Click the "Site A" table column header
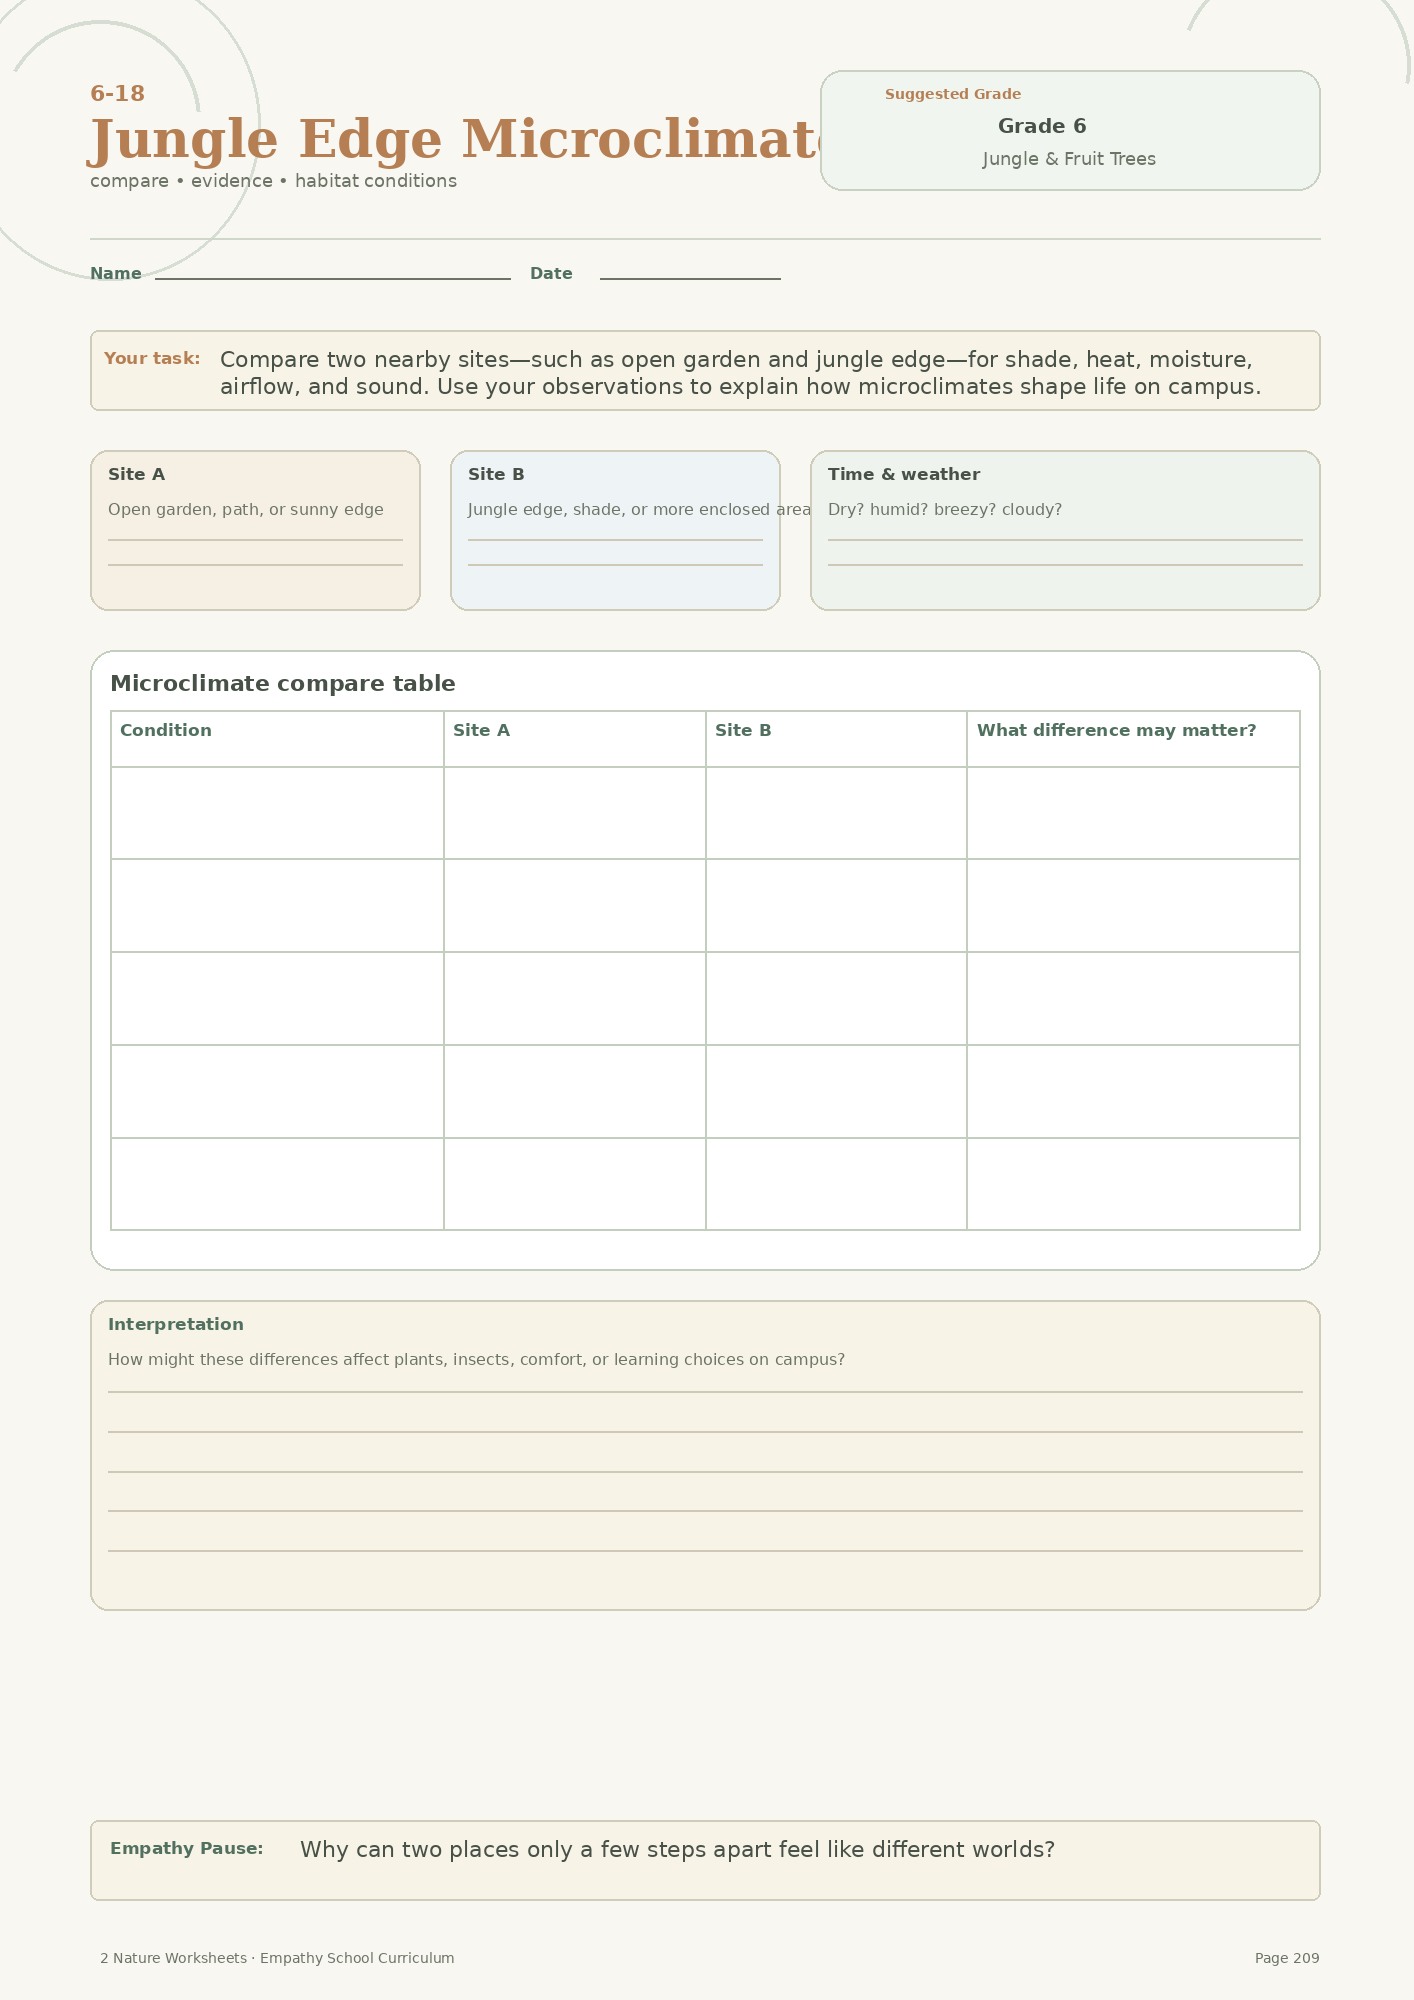The image size is (1414, 2000). (481, 731)
